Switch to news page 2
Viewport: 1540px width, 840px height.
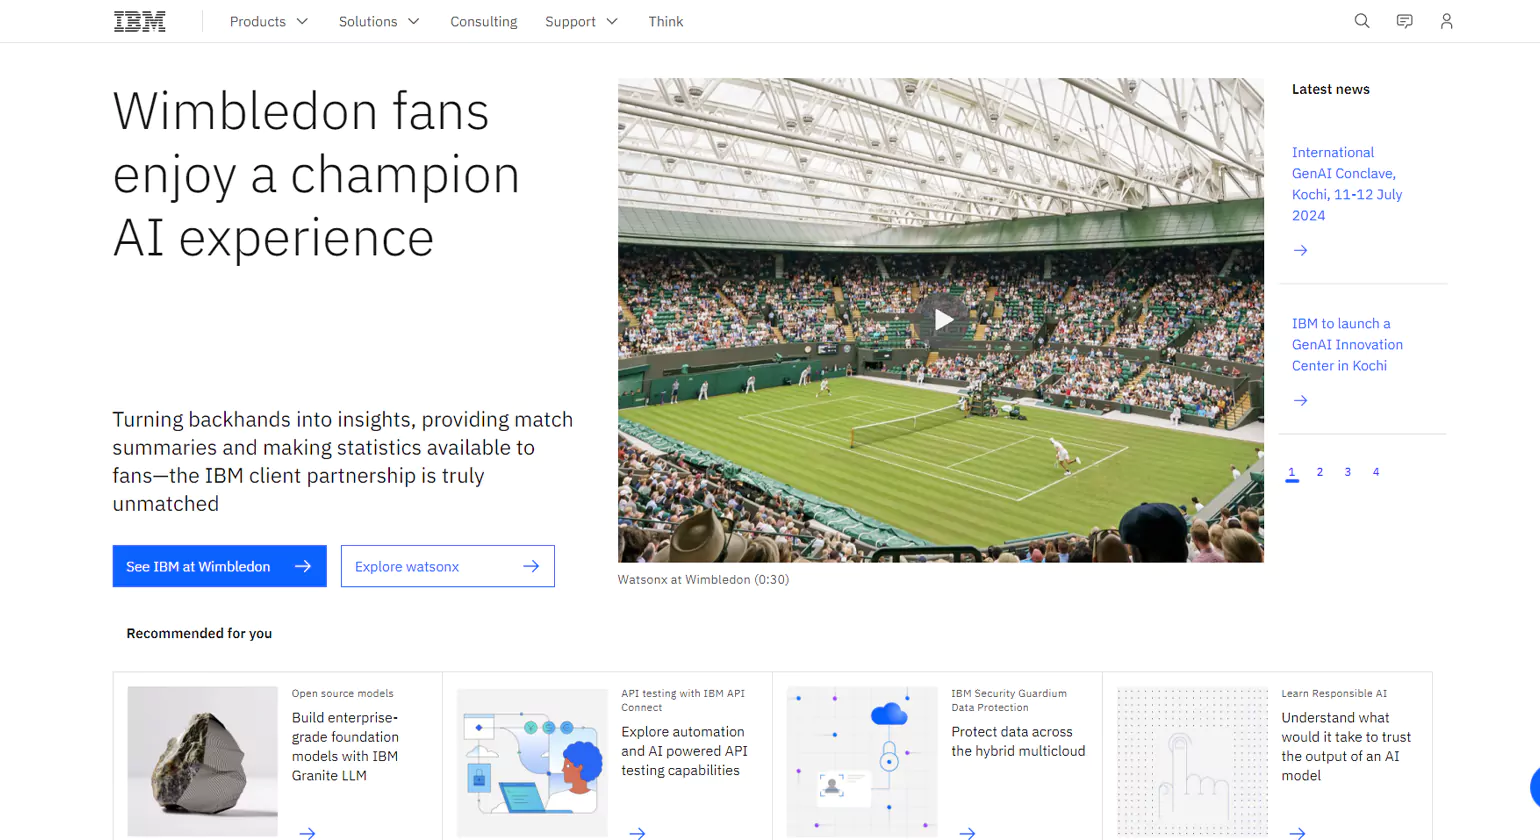coord(1320,472)
